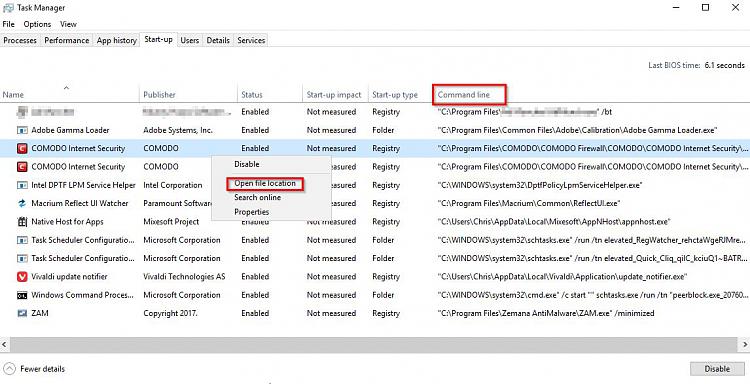This screenshot has height=384, width=750.
Task: Click the horizontal scrollbar track
Action: point(375,344)
